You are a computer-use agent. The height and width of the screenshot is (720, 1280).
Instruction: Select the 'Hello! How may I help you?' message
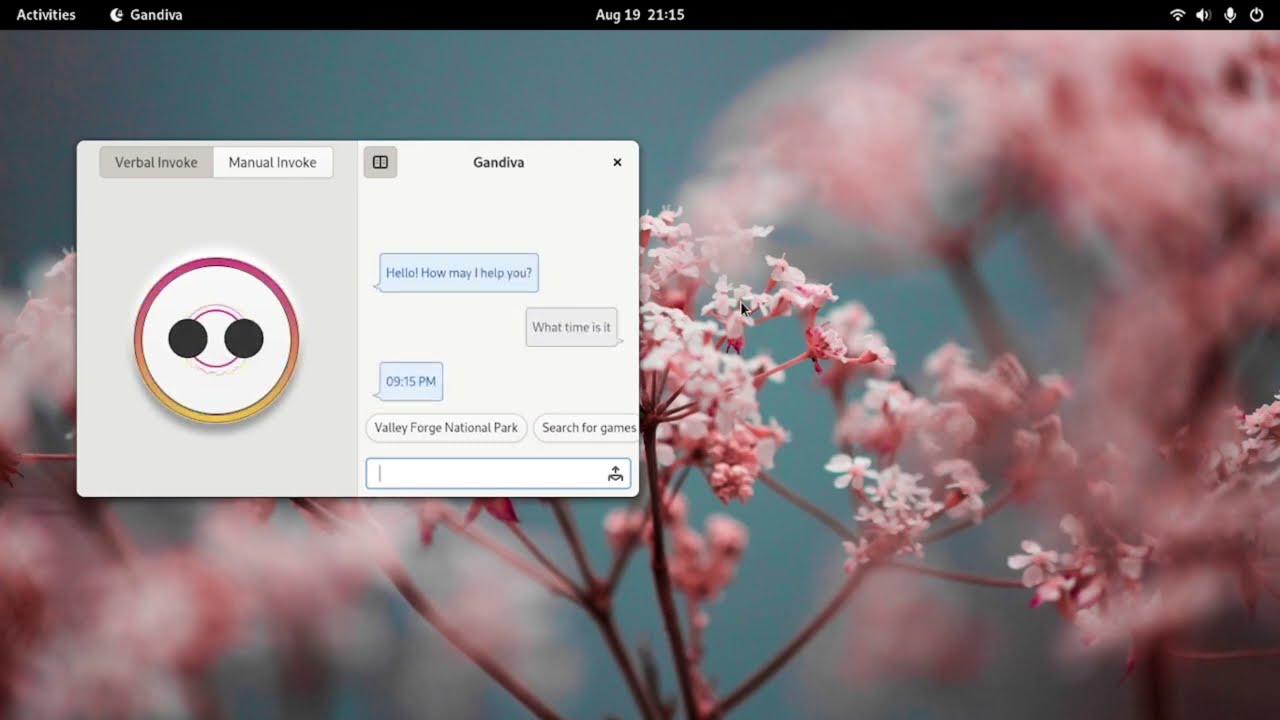(x=459, y=273)
